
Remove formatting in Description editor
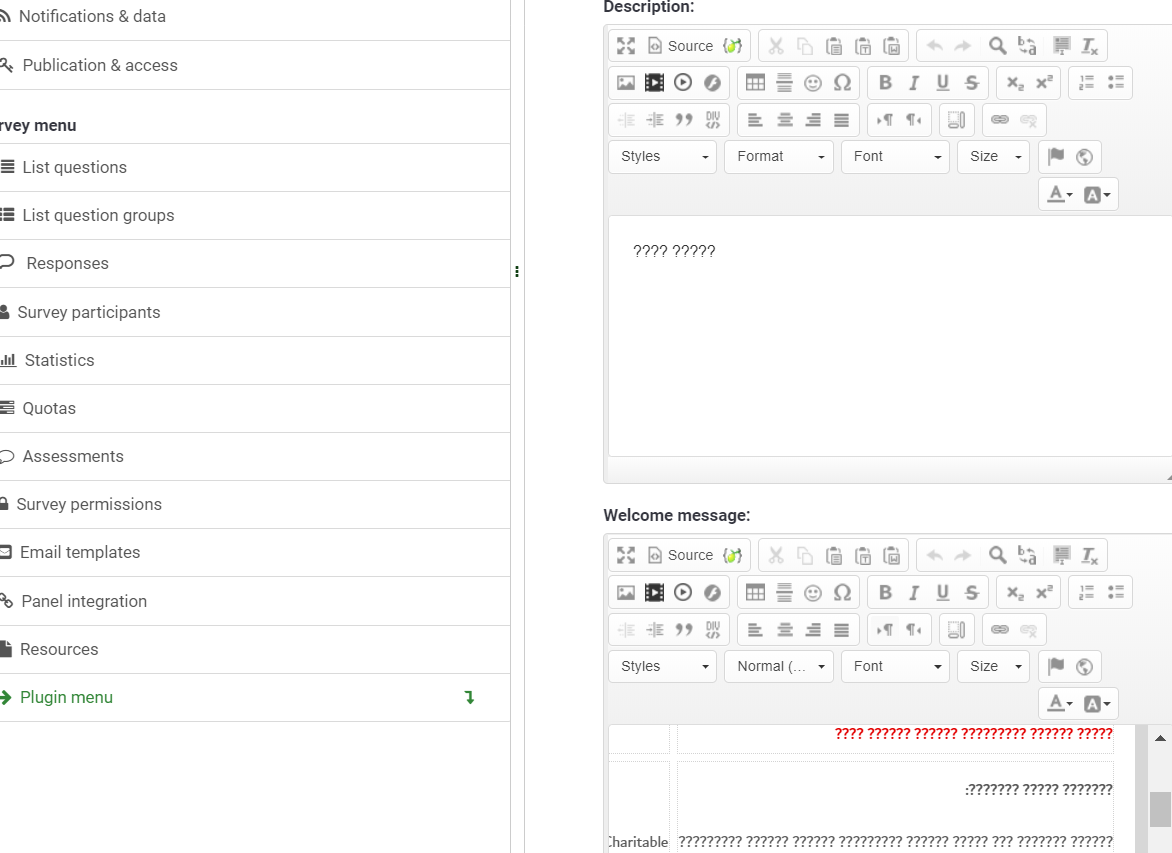(x=1090, y=46)
